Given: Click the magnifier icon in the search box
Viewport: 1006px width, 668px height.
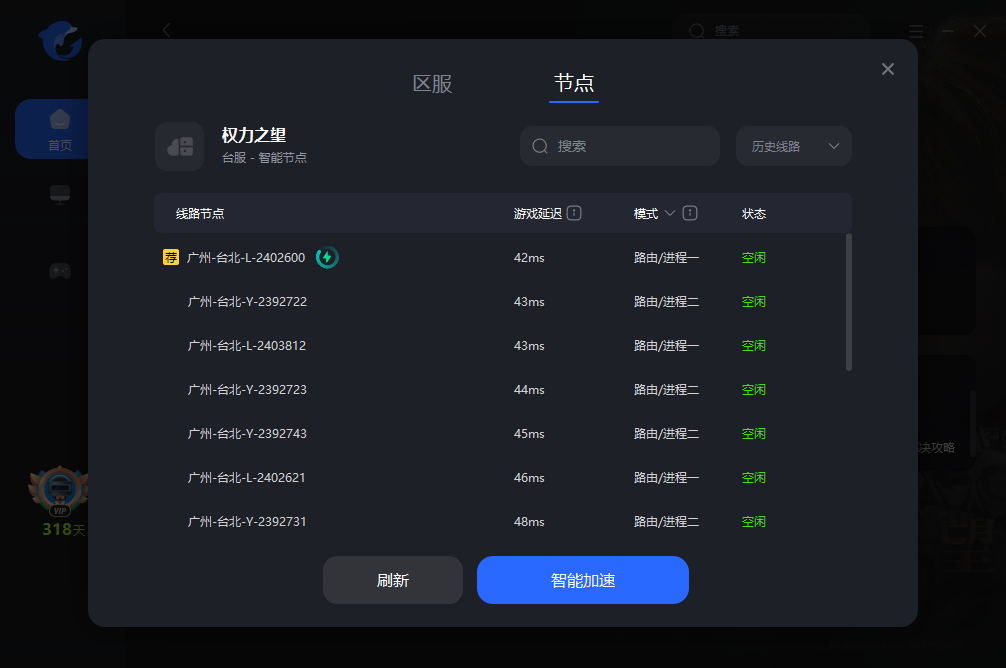Looking at the screenshot, I should click(x=540, y=146).
